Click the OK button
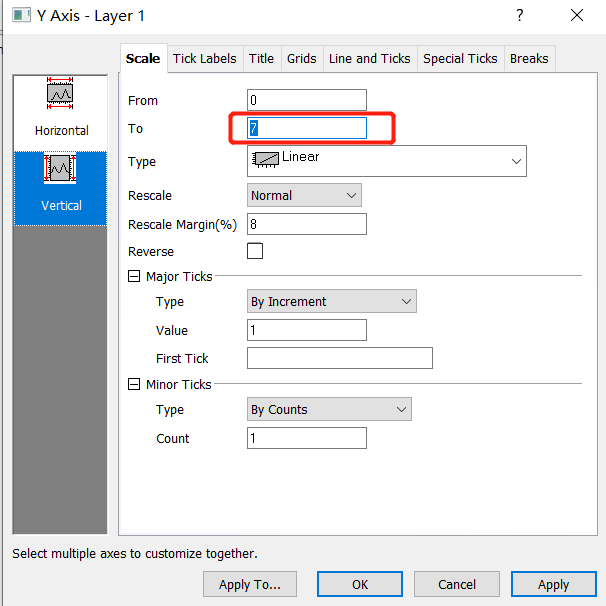 (x=360, y=584)
